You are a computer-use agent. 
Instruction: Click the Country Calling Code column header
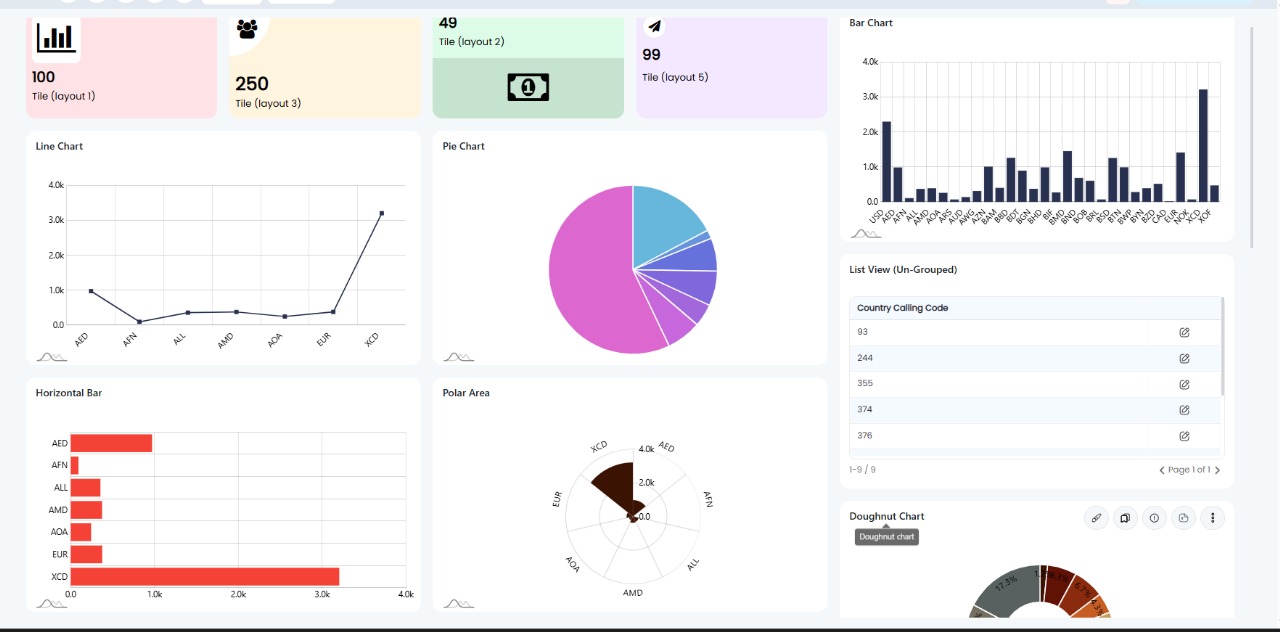[903, 307]
